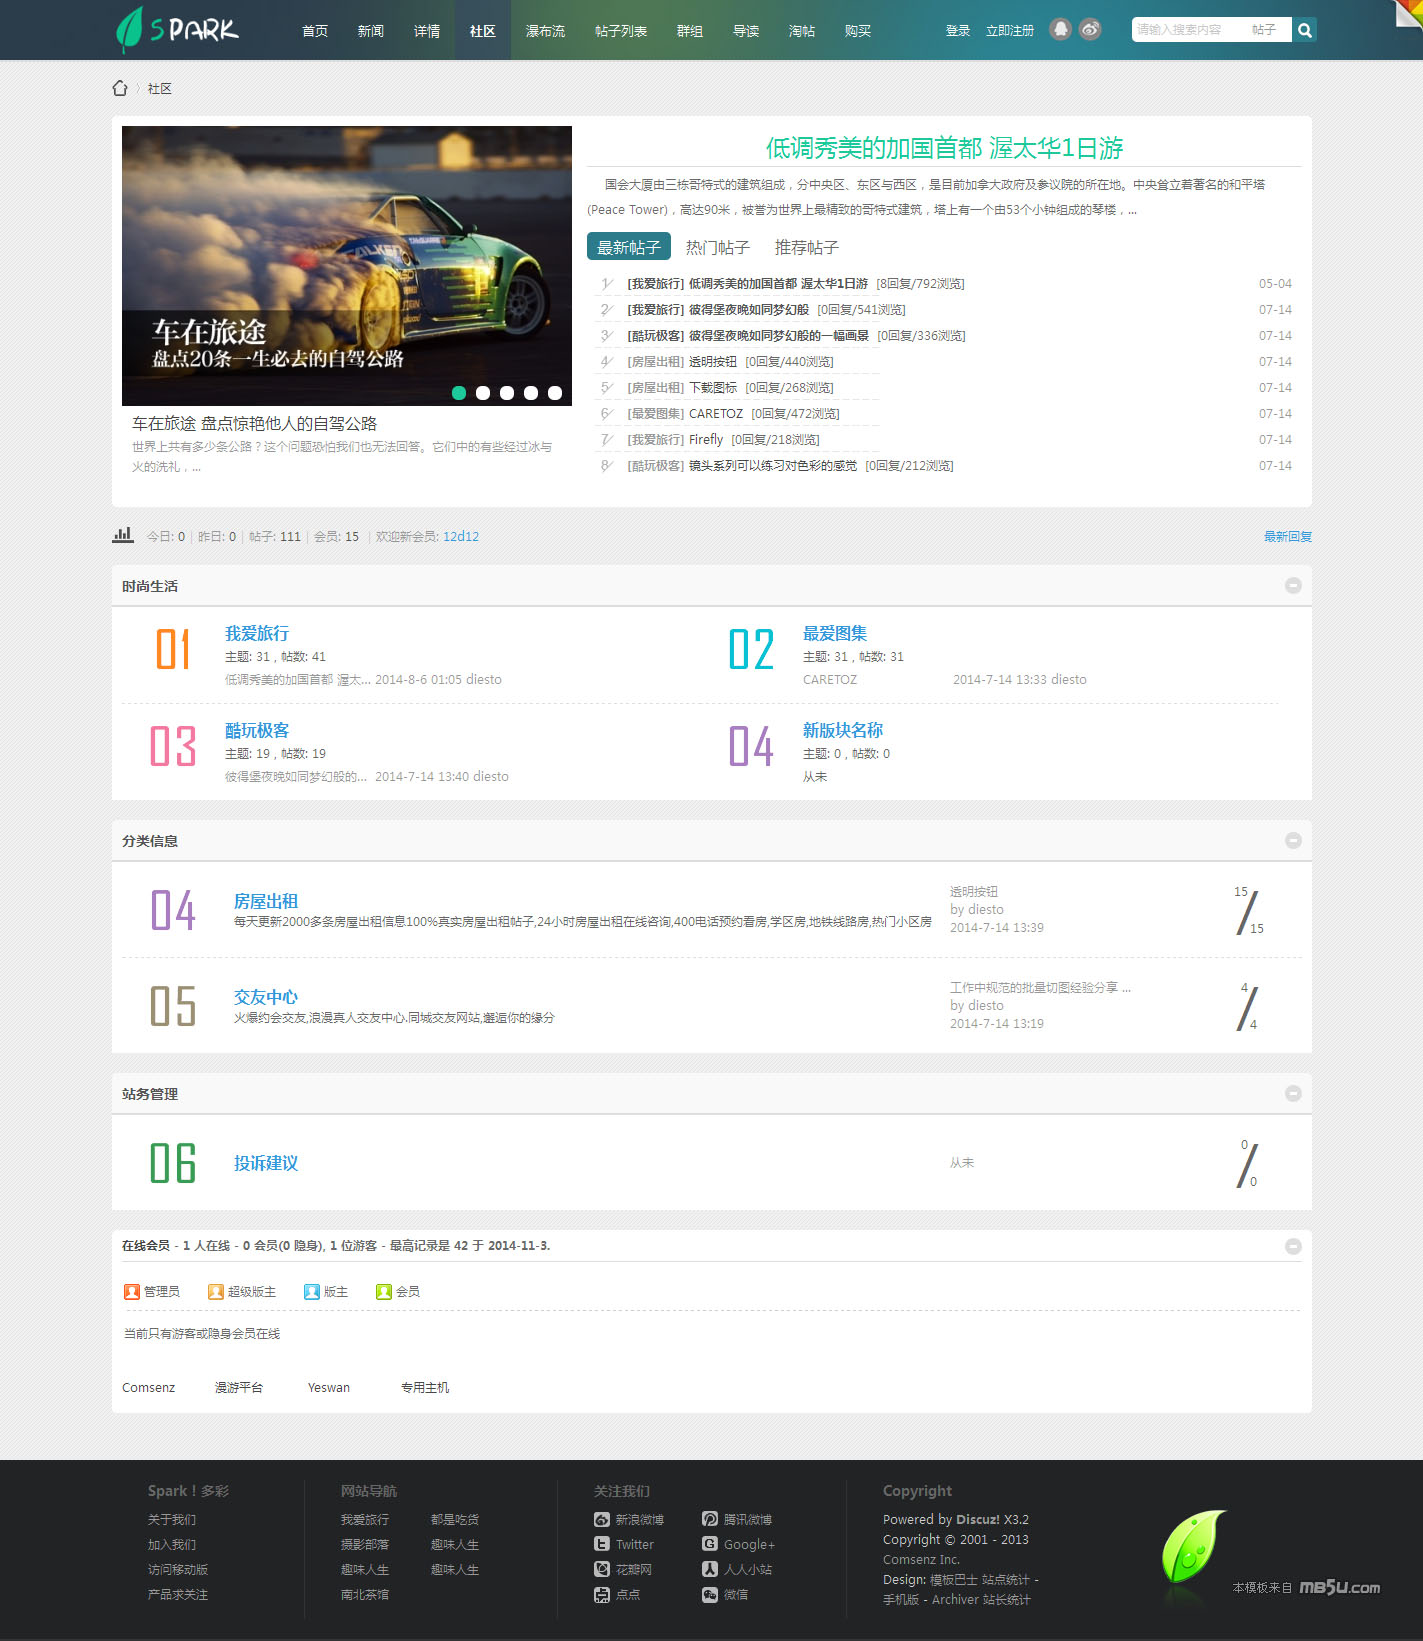Focus the search text input field
The height and width of the screenshot is (1641, 1423).
(1185, 30)
